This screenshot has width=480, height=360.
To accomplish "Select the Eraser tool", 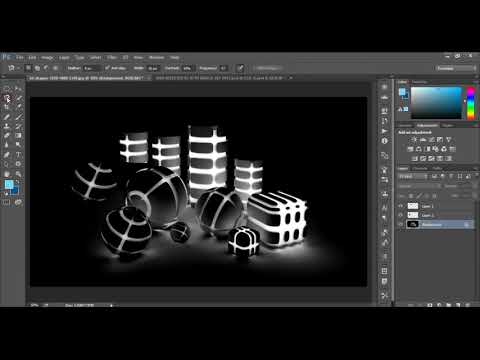I will pos(7,136).
